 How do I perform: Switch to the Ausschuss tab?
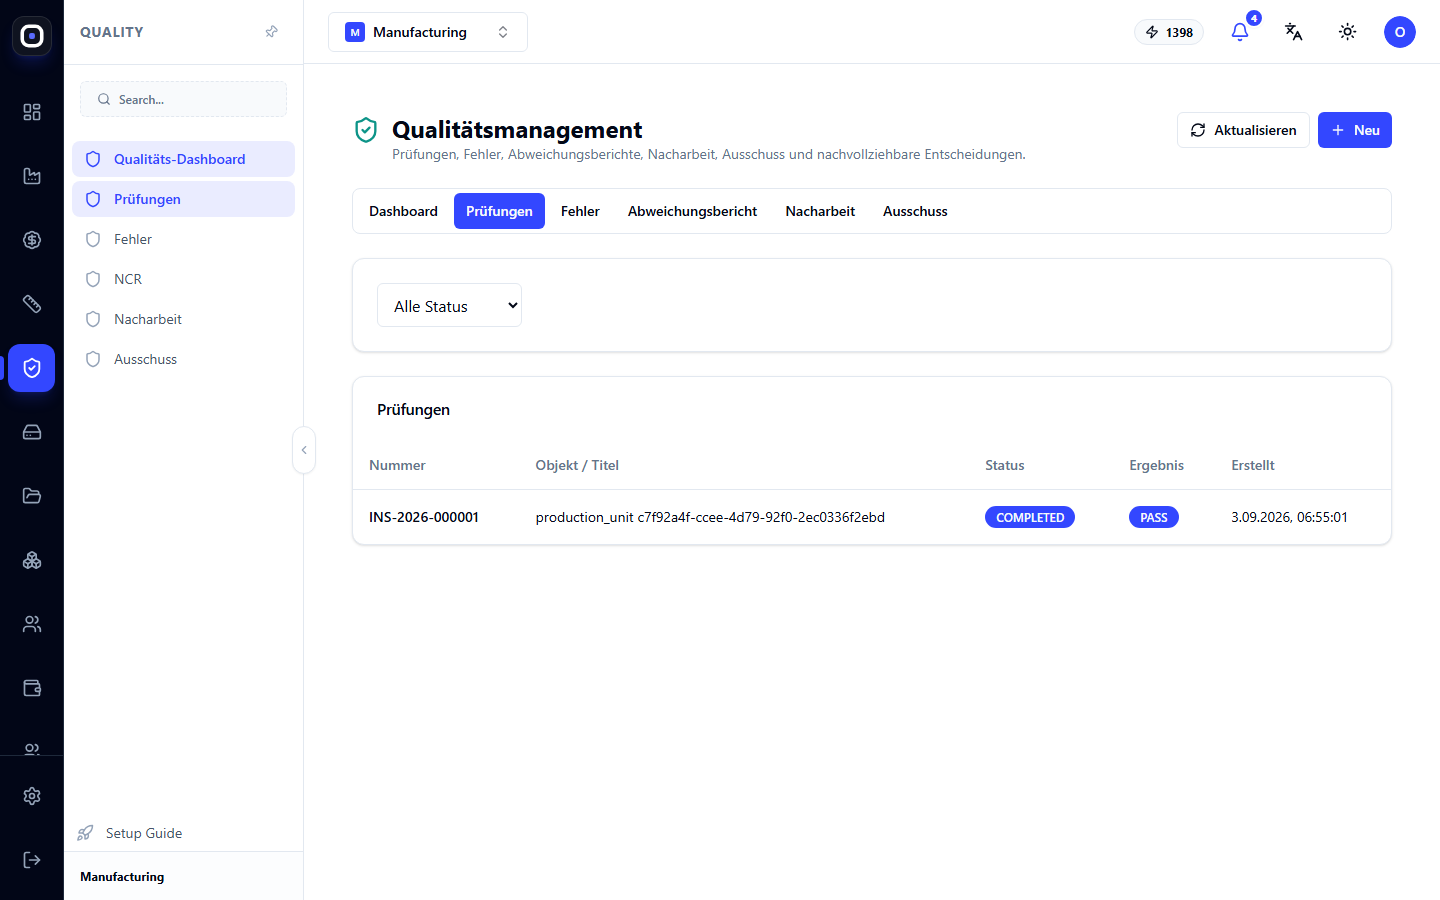915,211
